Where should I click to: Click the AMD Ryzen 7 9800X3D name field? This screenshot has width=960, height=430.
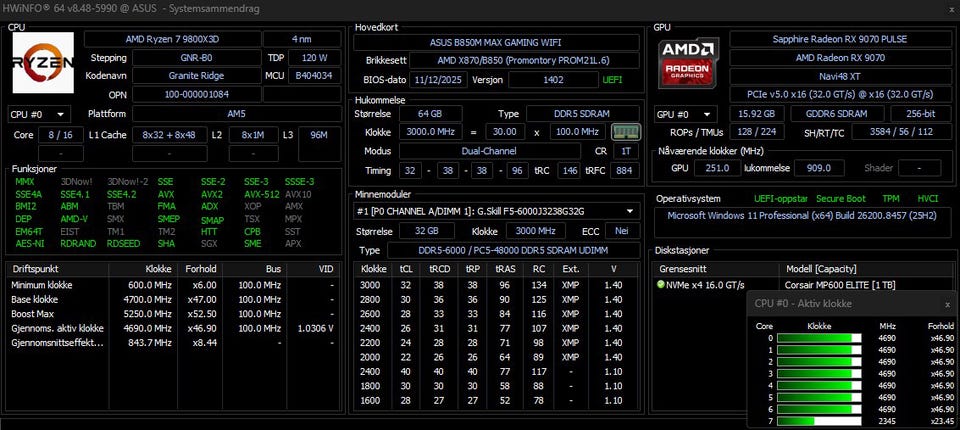point(172,39)
